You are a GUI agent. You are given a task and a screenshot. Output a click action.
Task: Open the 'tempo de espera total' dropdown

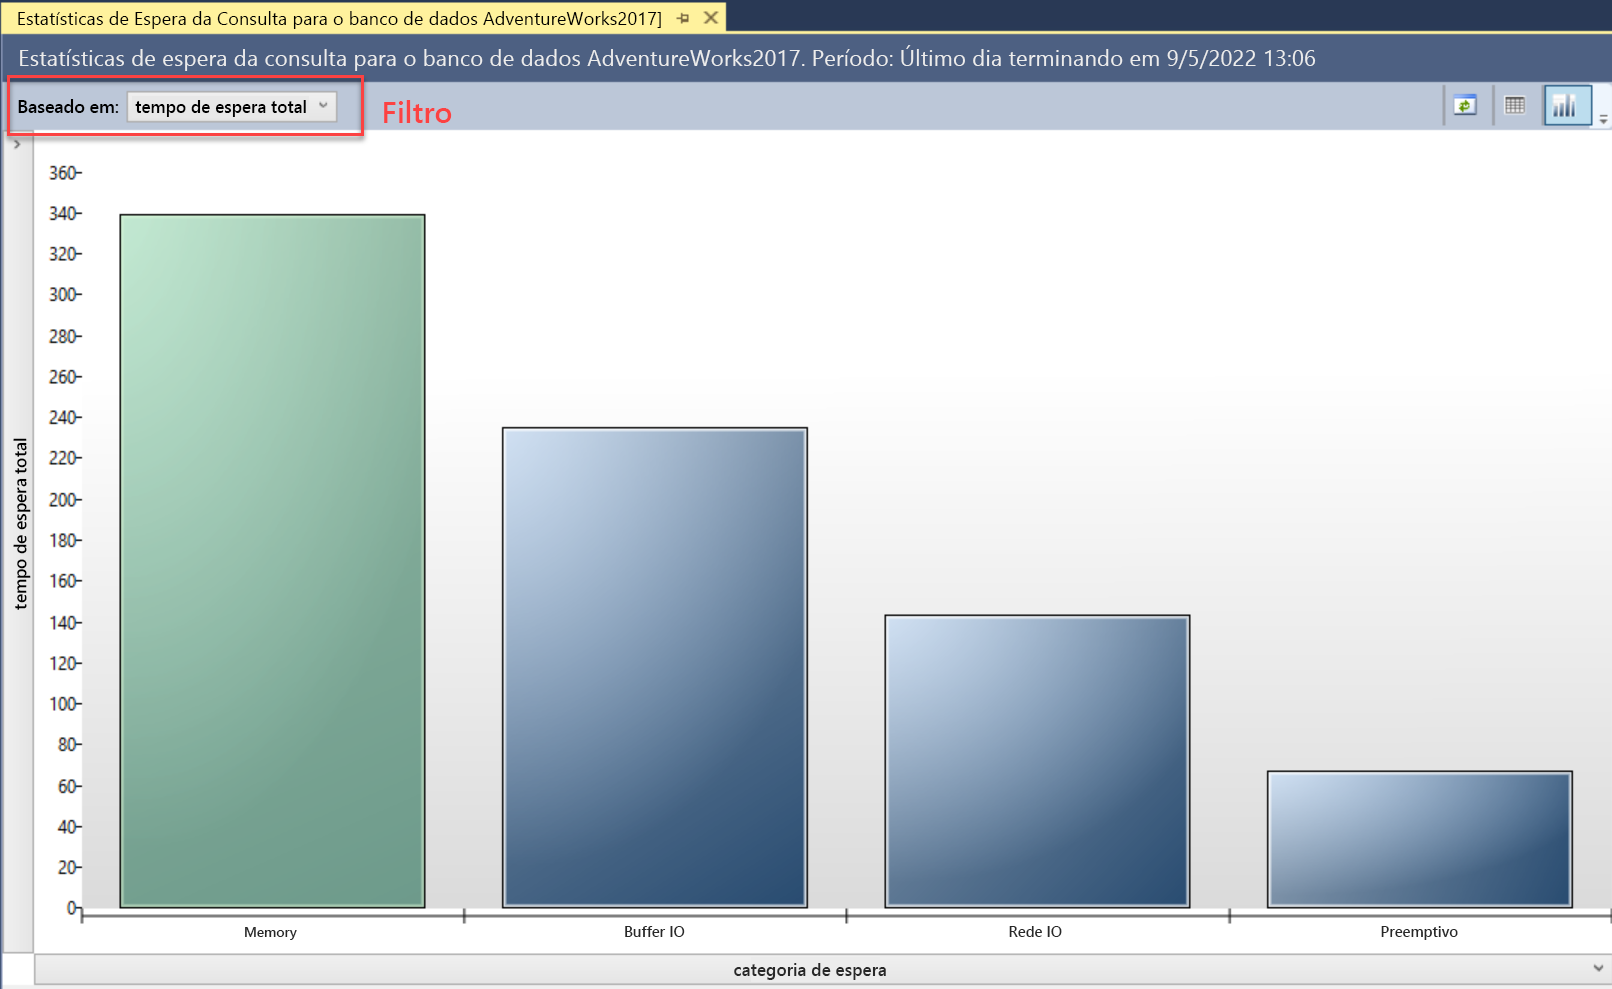(x=231, y=107)
